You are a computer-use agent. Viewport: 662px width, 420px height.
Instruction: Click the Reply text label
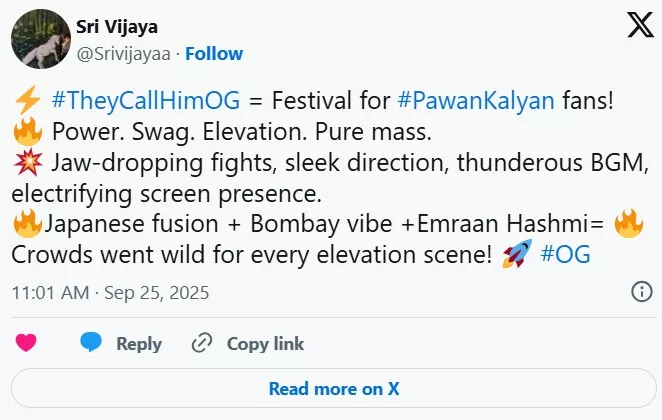pyautogui.click(x=139, y=343)
